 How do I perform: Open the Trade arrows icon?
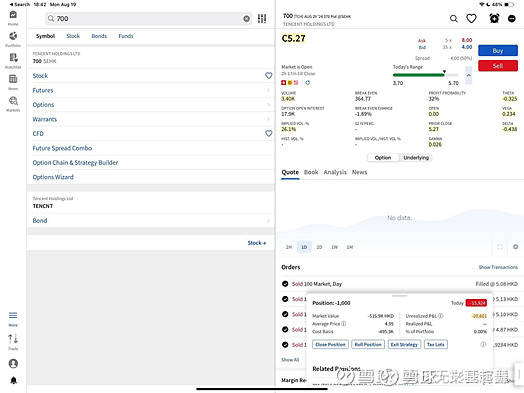[13, 339]
